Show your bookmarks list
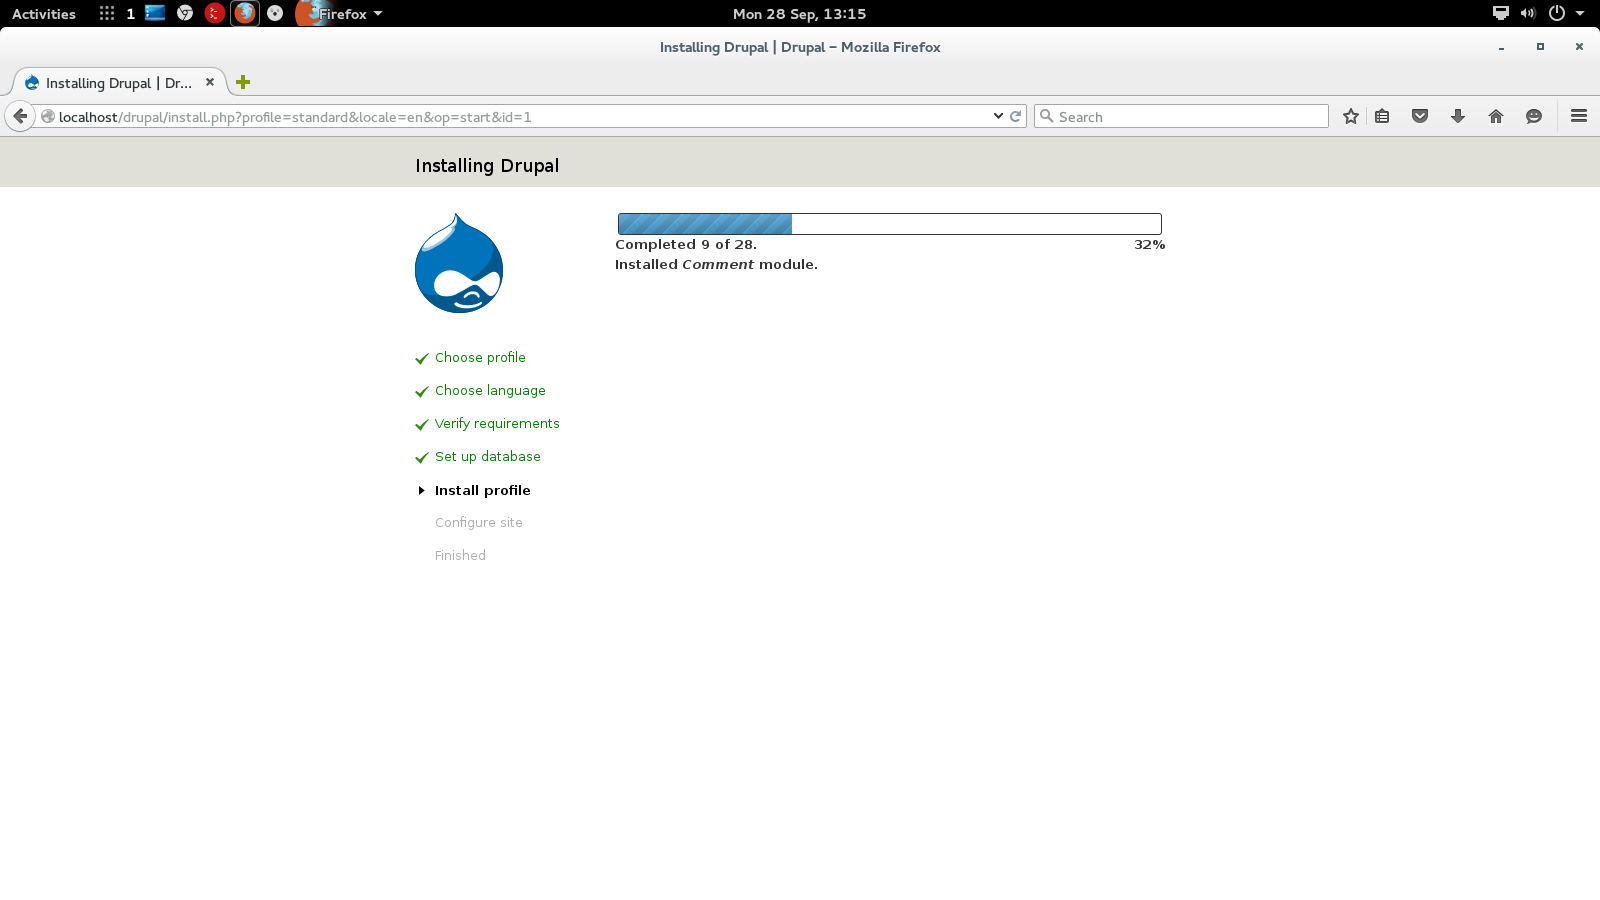The width and height of the screenshot is (1600, 900). pos(1382,116)
